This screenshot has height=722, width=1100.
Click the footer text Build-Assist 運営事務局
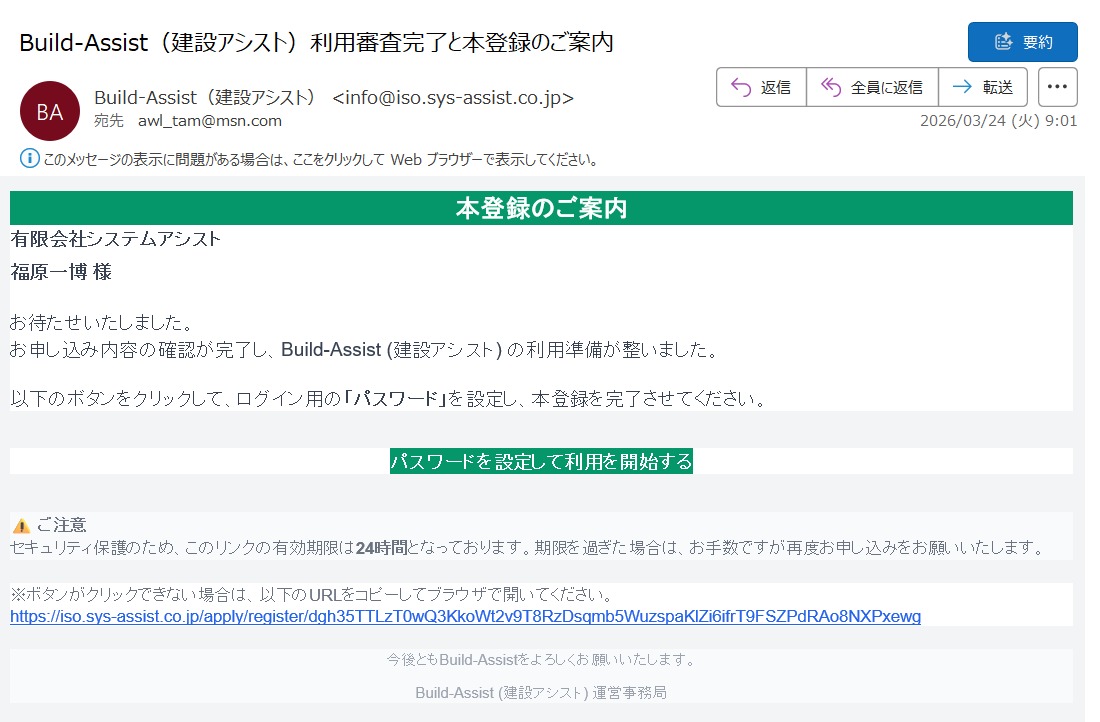[x=541, y=692]
